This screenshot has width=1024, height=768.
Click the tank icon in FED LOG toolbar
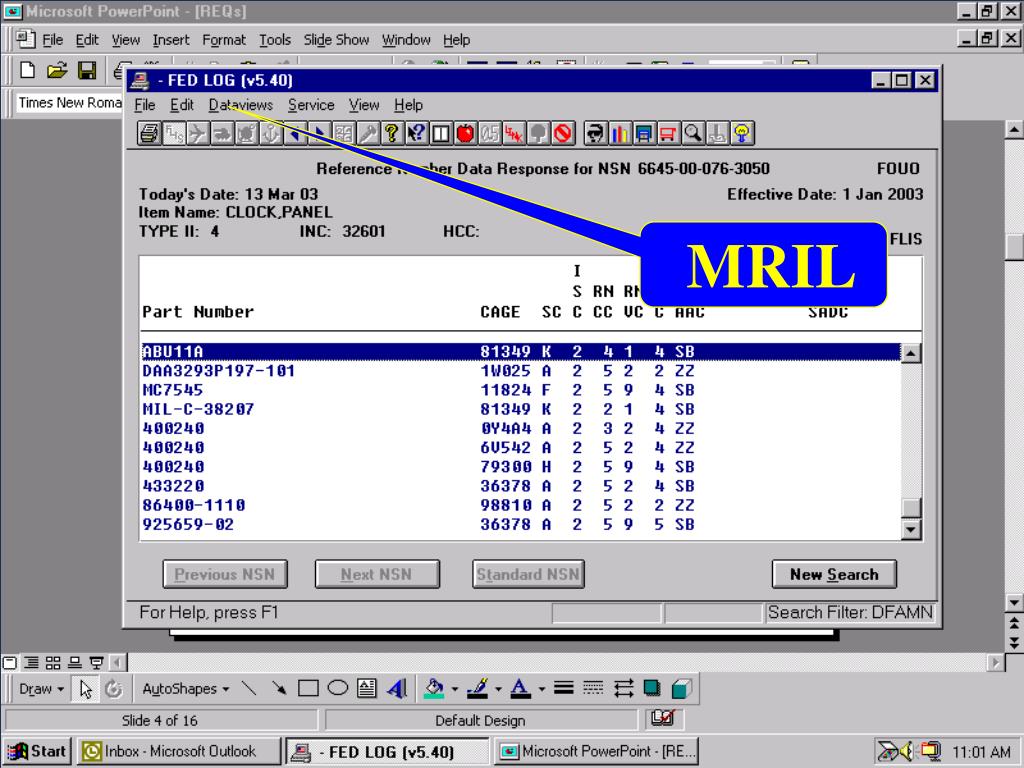coord(222,133)
